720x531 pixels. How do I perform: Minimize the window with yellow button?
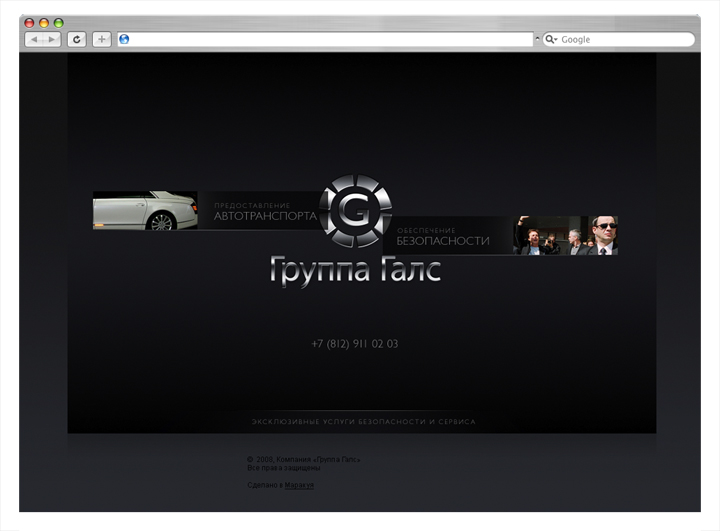coord(44,23)
